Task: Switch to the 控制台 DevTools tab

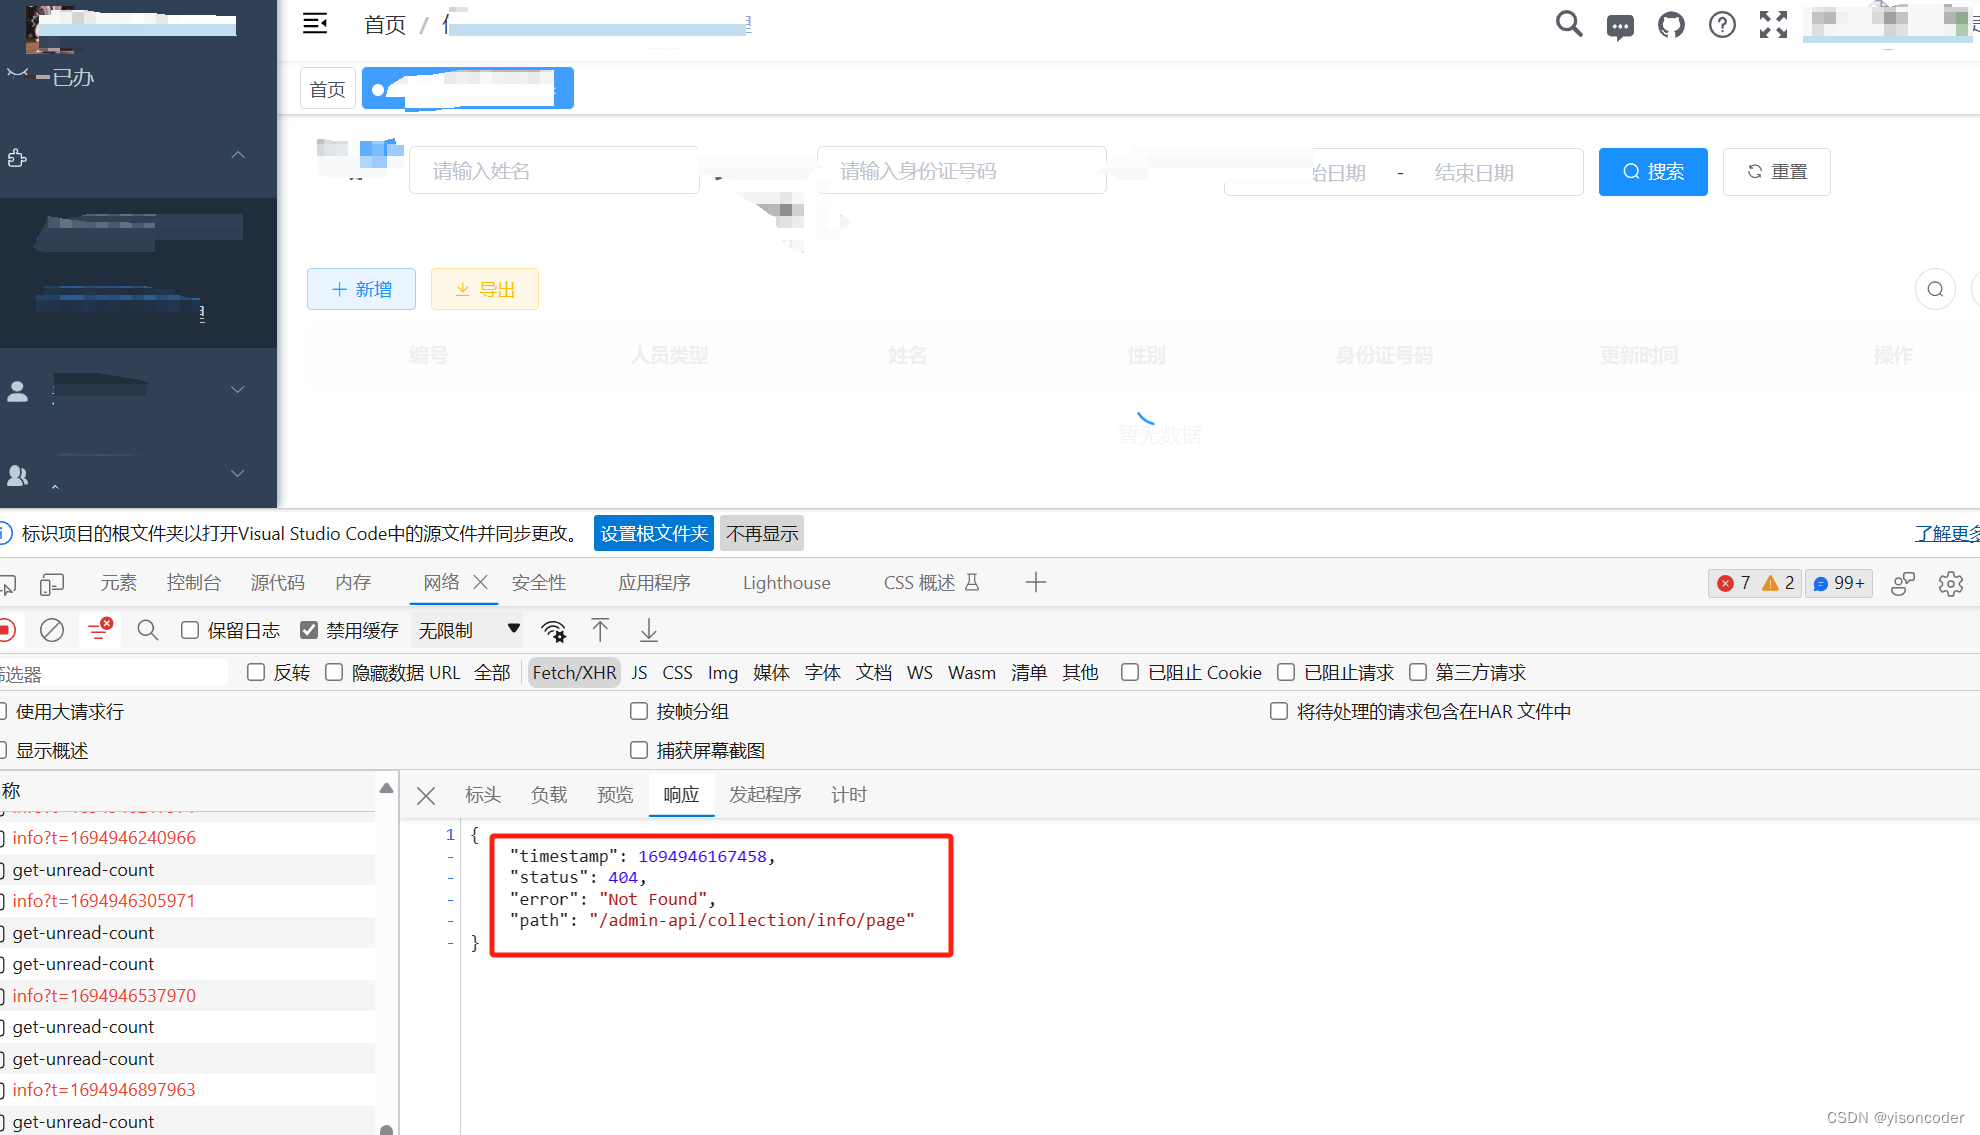Action: (193, 583)
